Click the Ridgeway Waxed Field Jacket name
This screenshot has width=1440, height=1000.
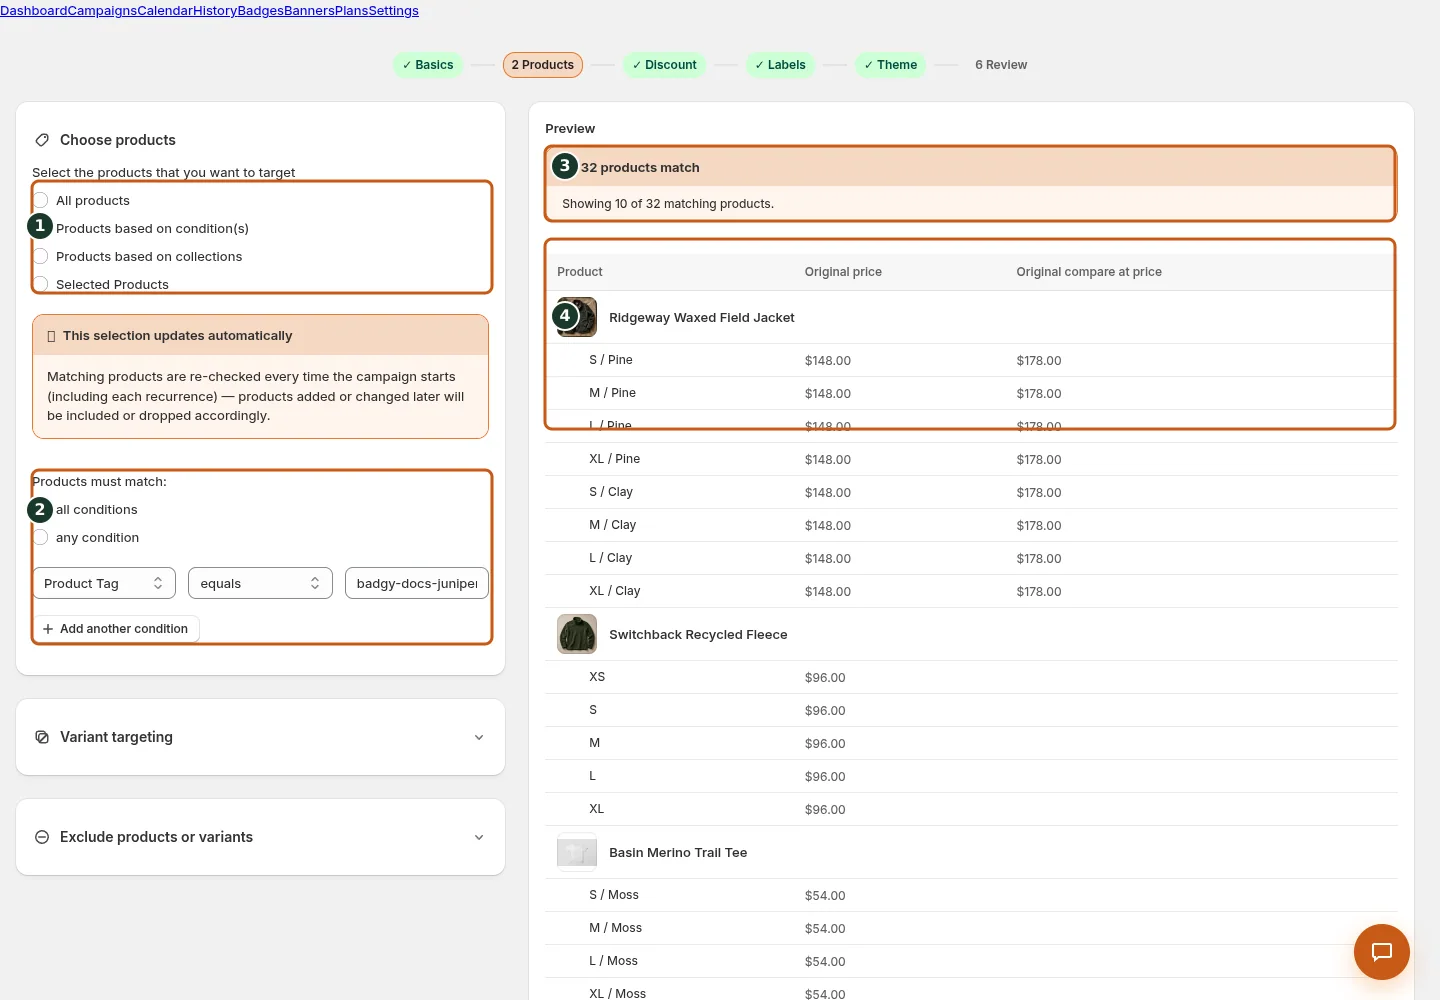click(702, 318)
